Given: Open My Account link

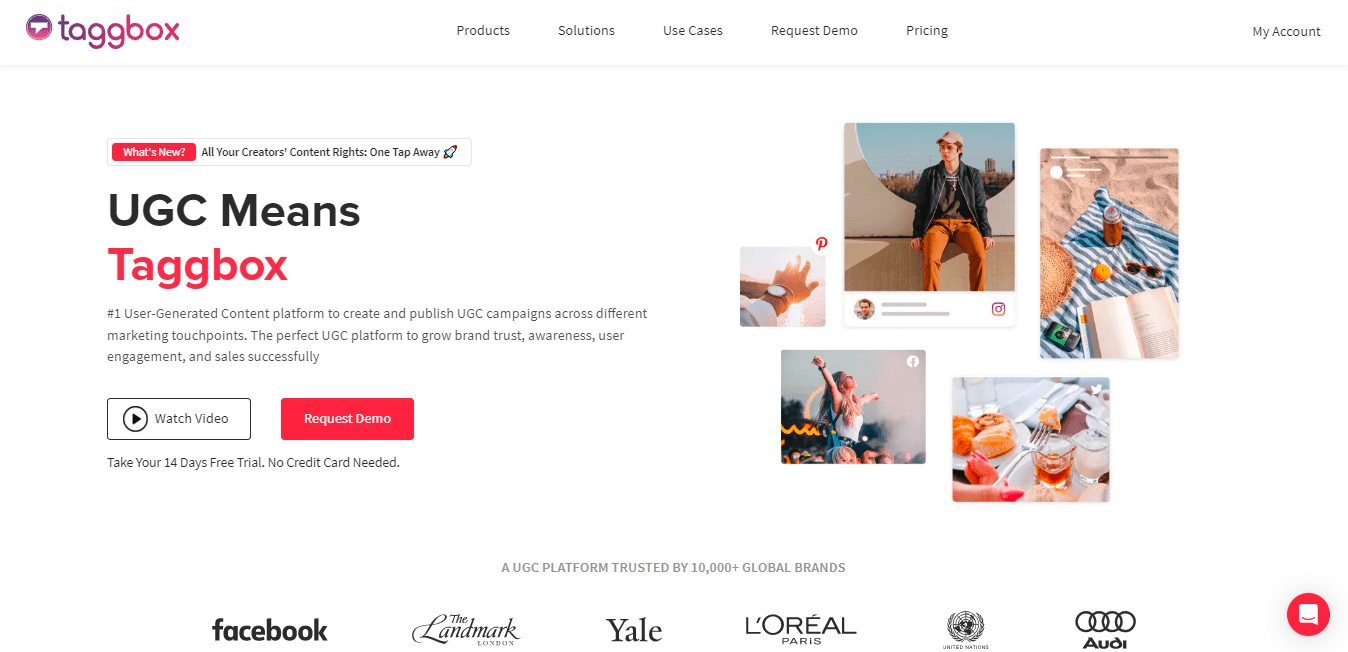Looking at the screenshot, I should tap(1286, 32).
